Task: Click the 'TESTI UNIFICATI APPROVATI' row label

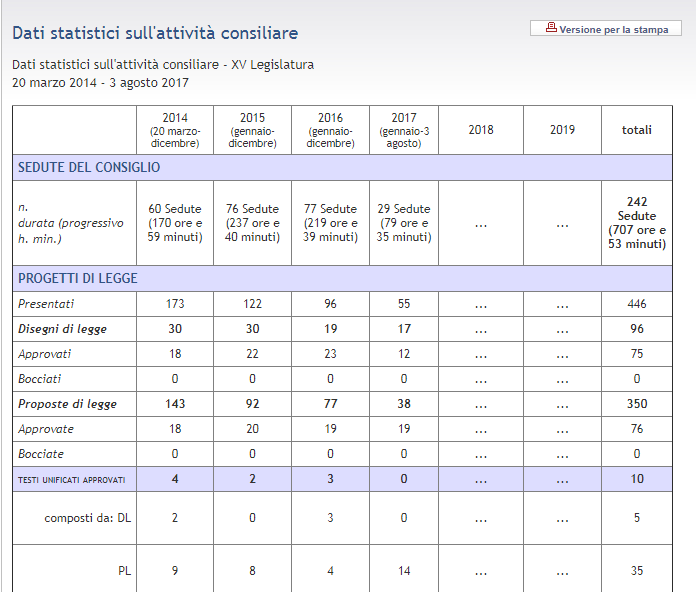Action: [x=71, y=480]
